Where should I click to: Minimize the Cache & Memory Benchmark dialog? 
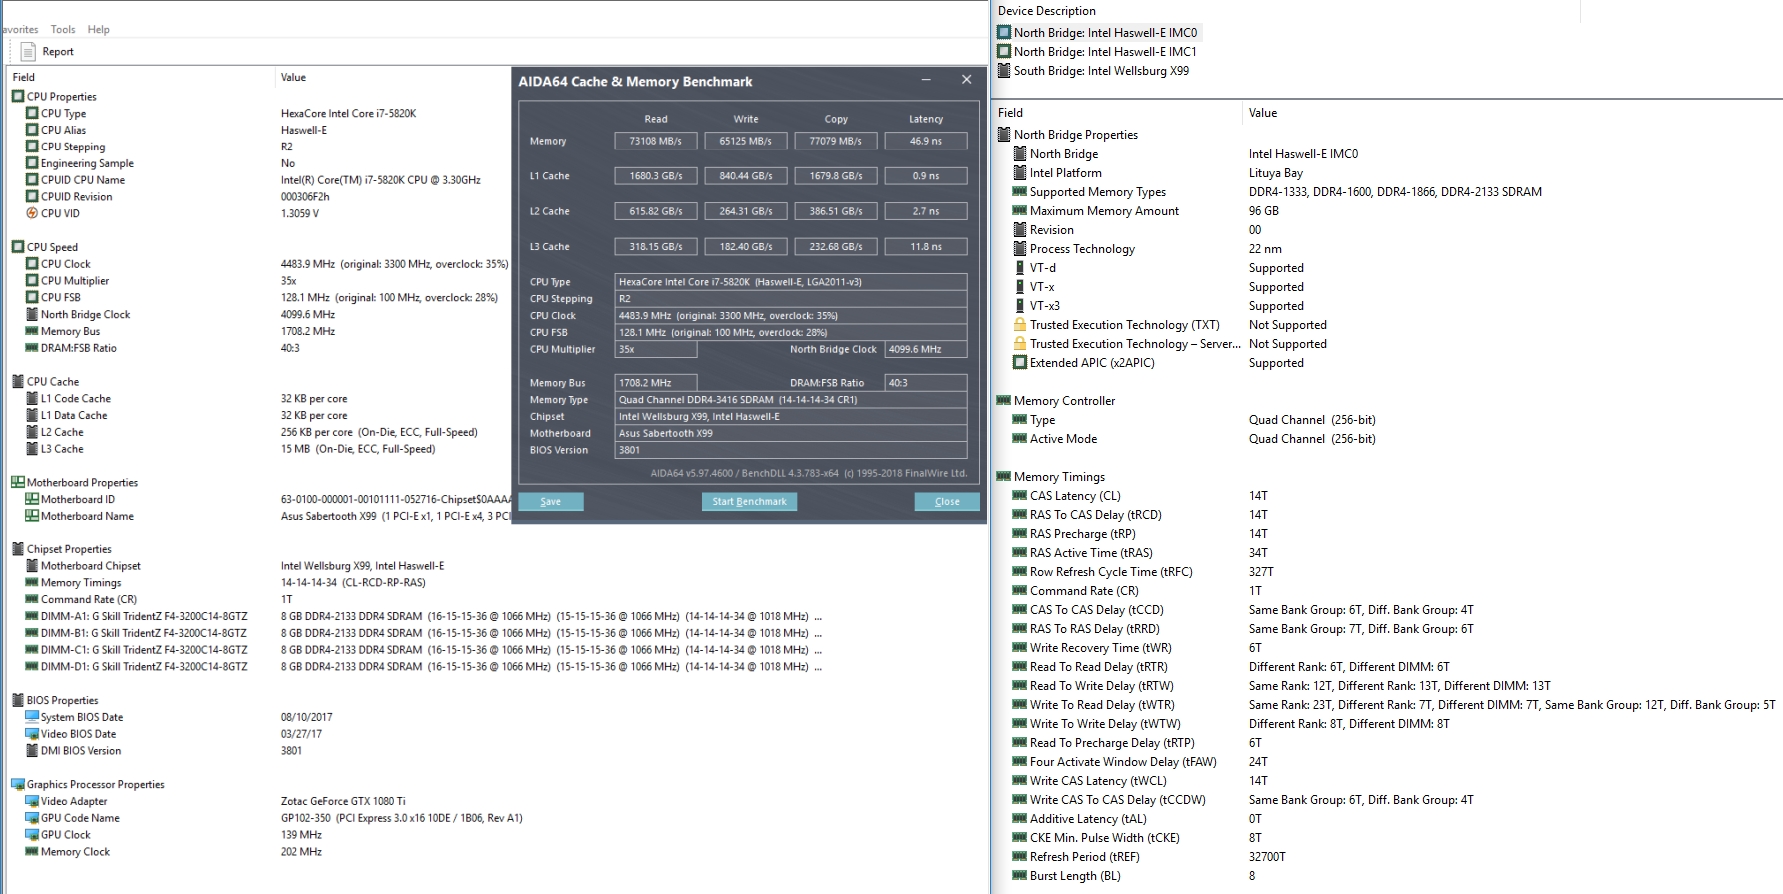click(x=926, y=80)
